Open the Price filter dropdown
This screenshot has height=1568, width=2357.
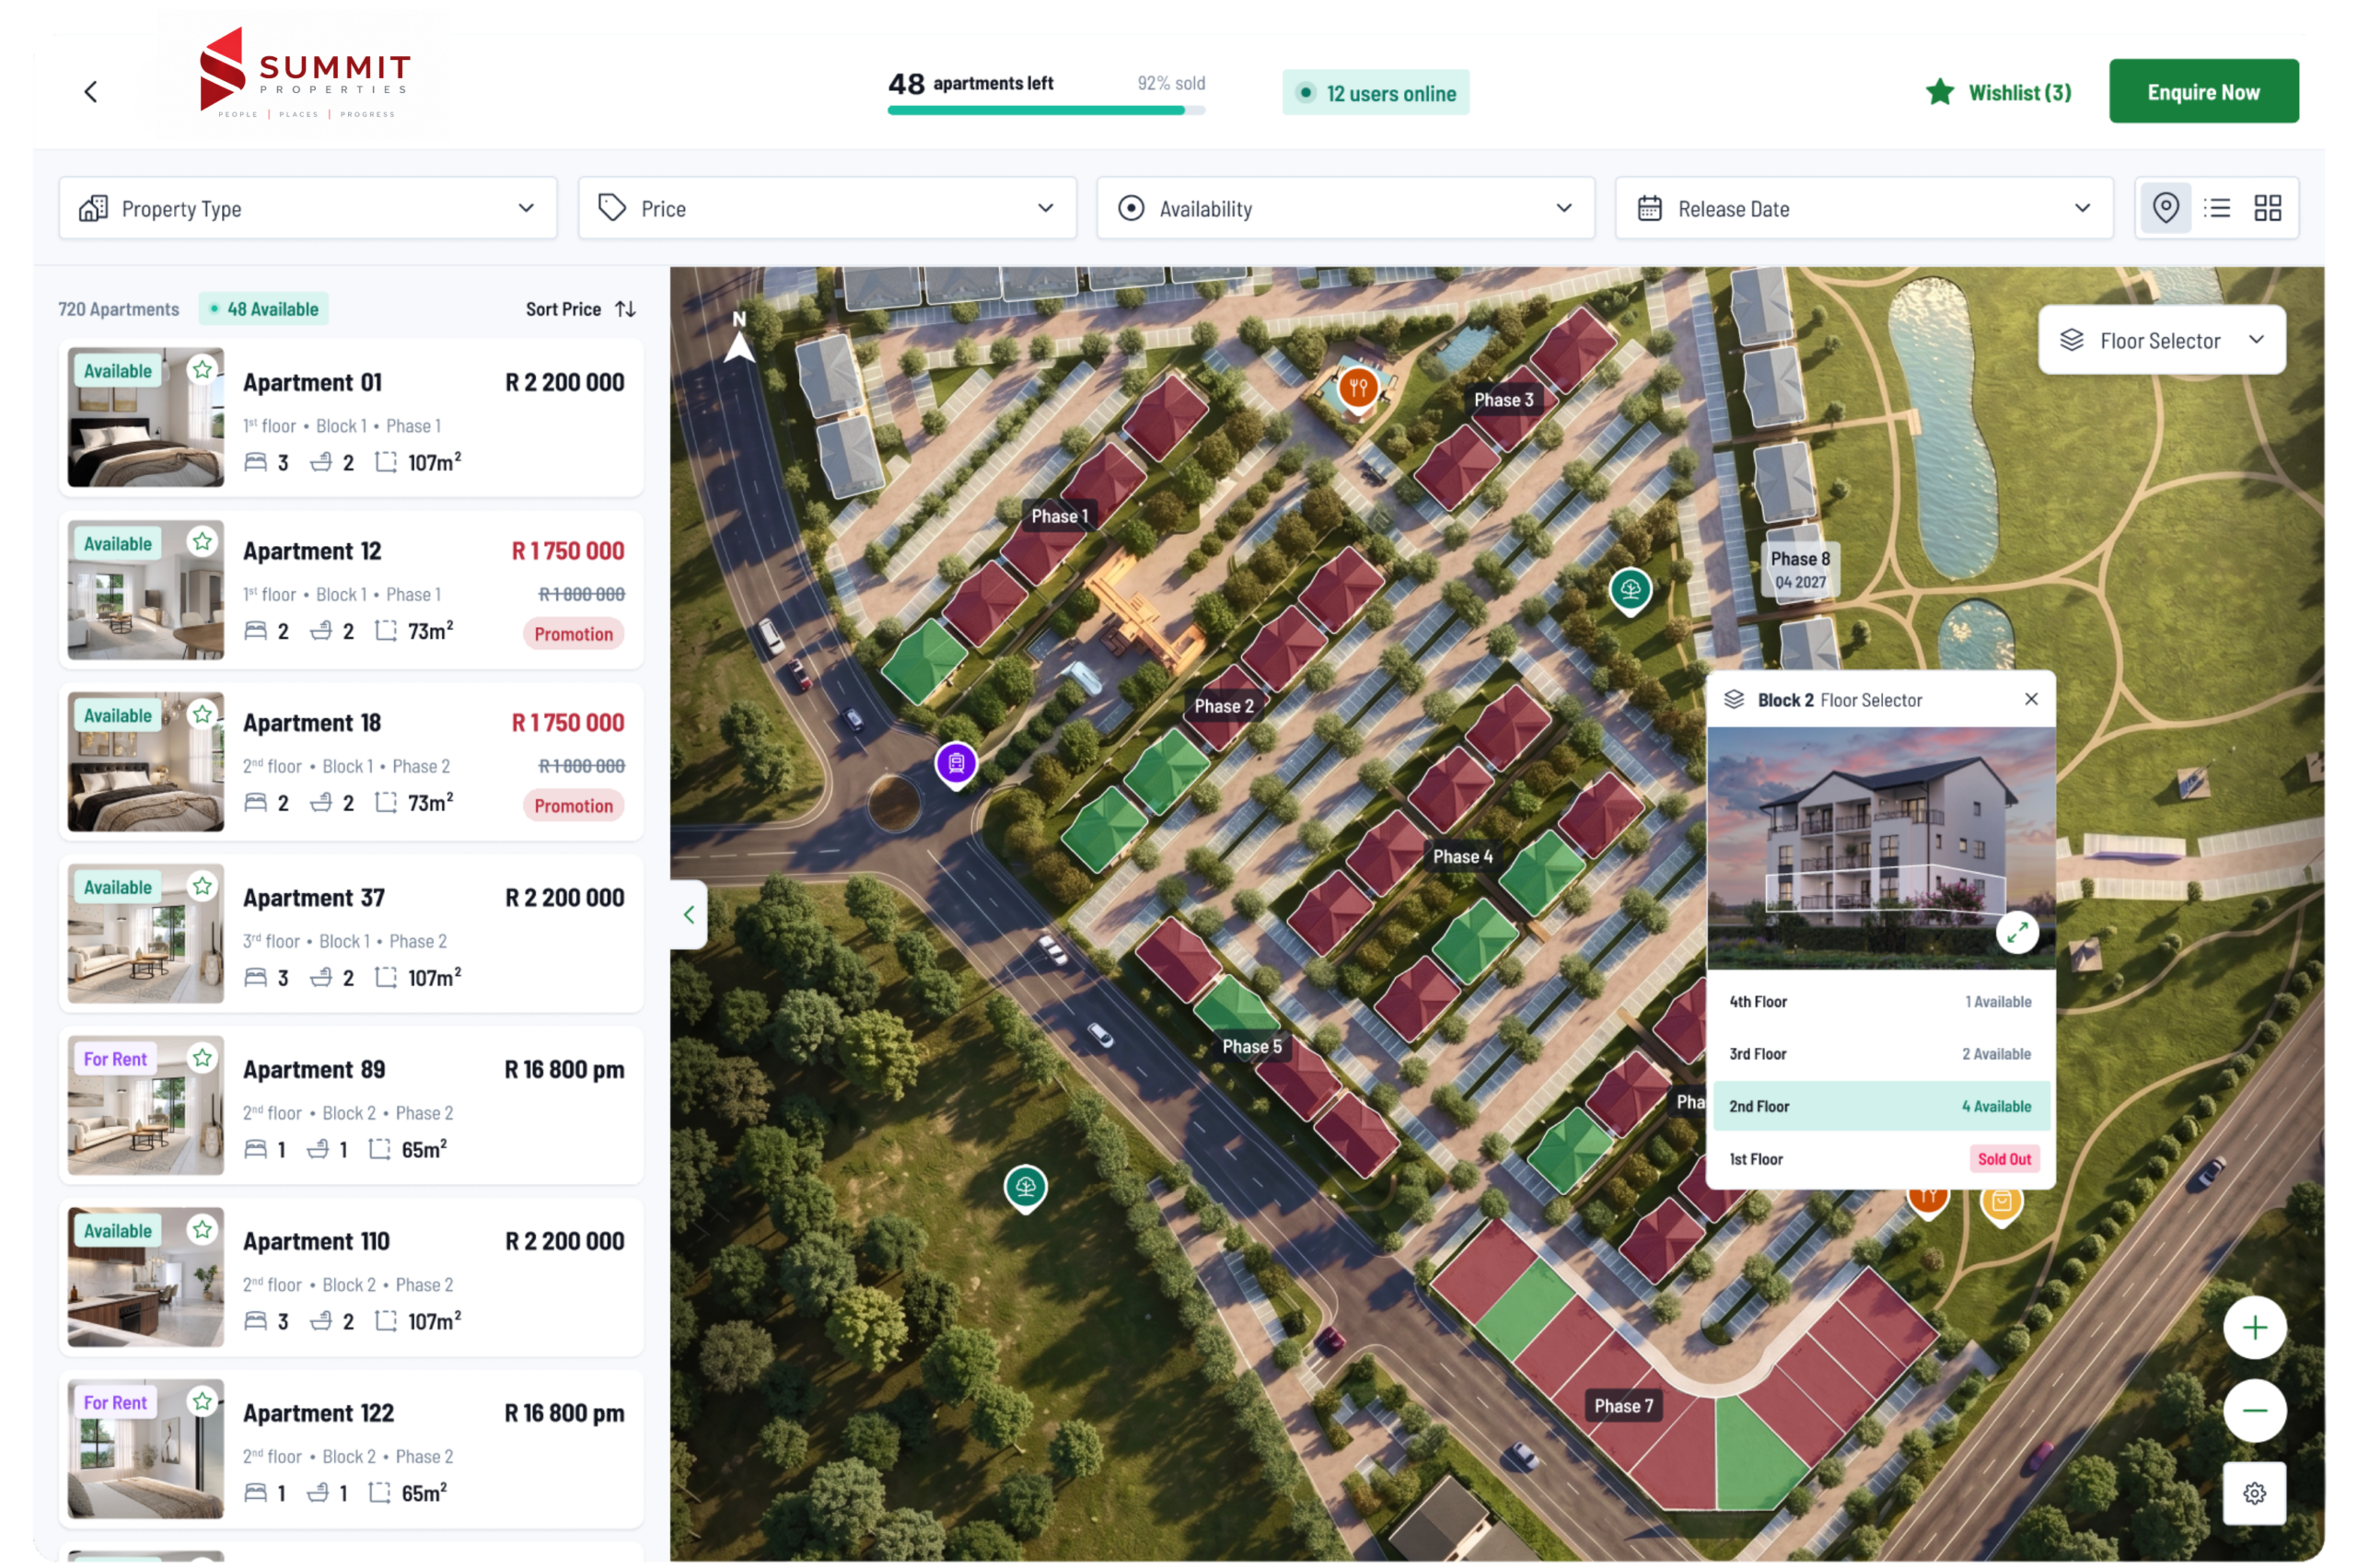tap(827, 208)
